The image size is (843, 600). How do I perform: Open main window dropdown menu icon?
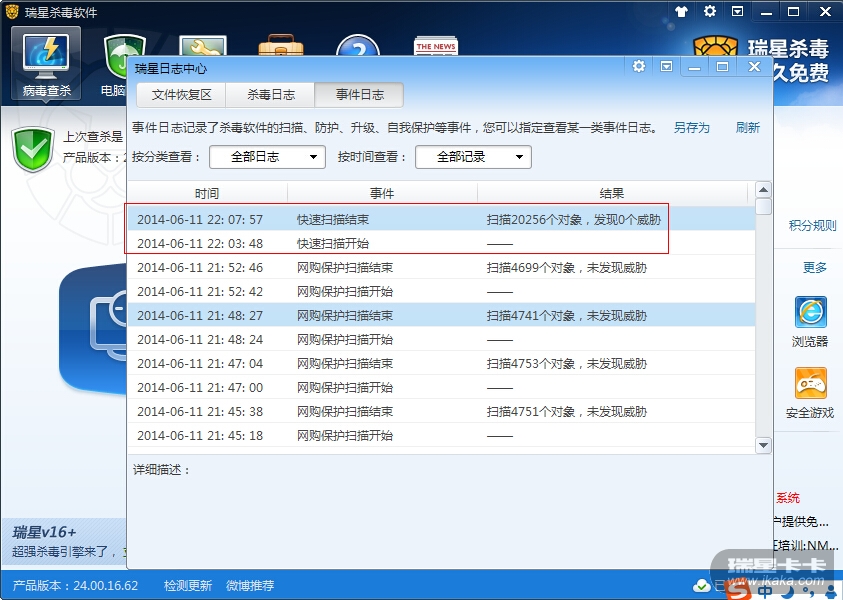coord(738,11)
